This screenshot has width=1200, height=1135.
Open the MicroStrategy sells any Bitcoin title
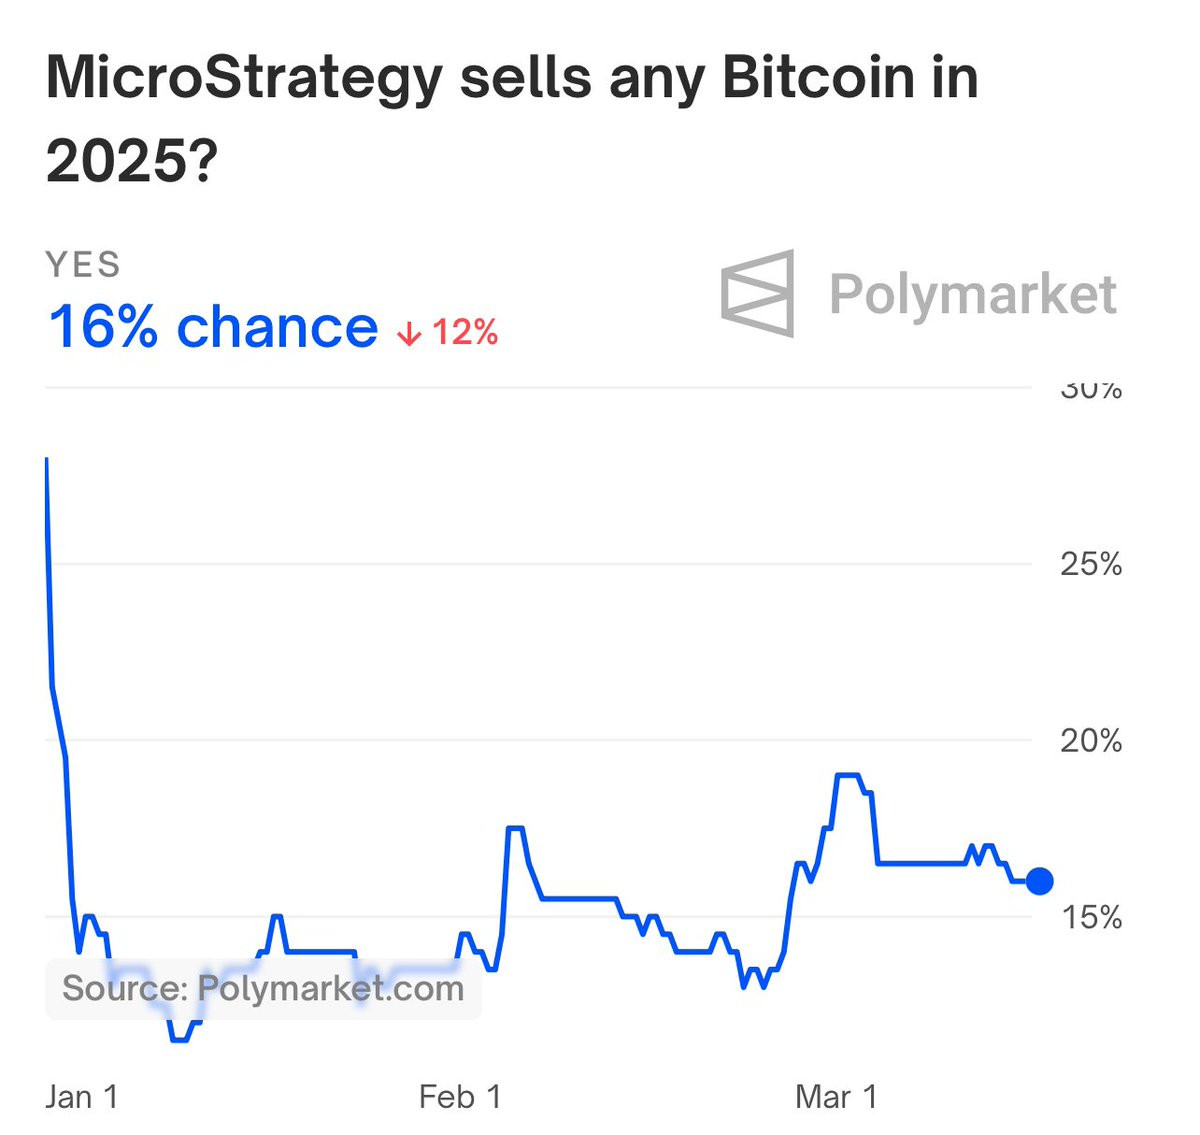[511, 118]
